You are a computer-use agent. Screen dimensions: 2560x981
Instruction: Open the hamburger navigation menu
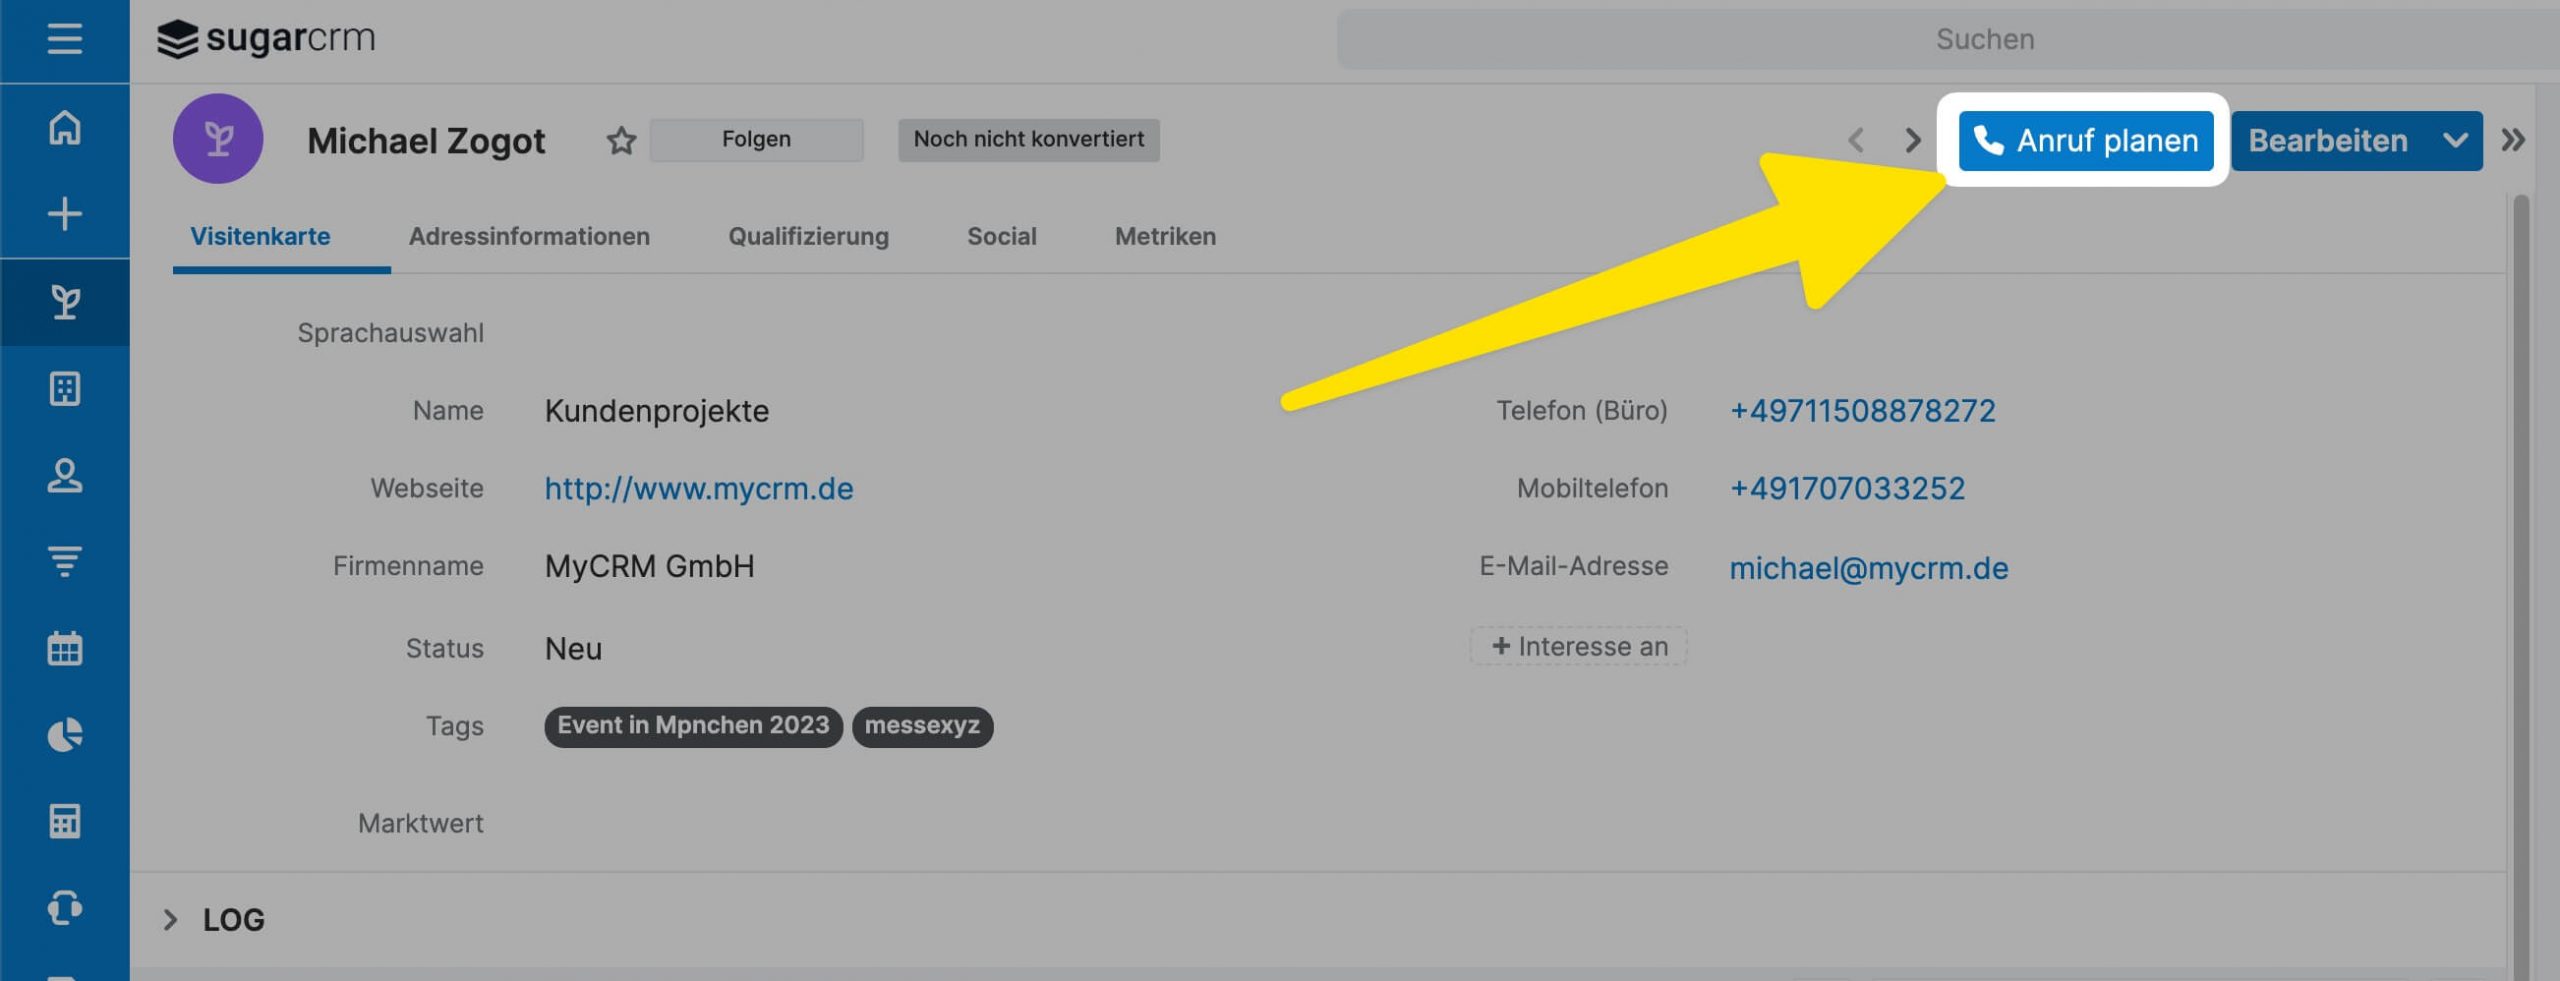pos(64,39)
